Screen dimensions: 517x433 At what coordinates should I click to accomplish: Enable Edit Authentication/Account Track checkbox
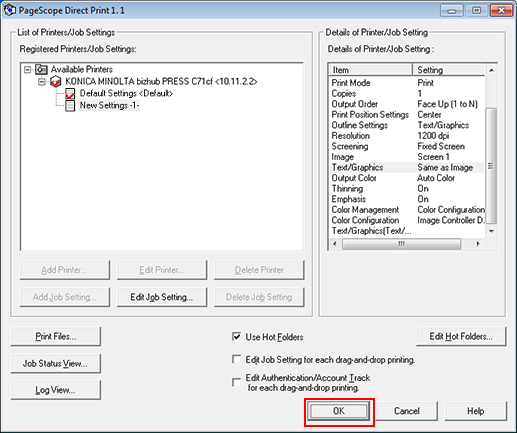coord(236,382)
